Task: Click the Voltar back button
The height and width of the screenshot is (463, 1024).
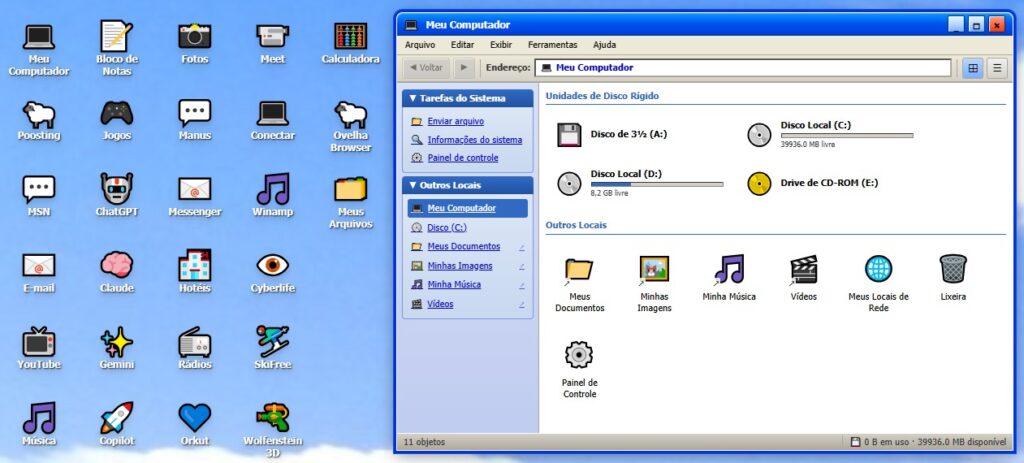Action: [426, 68]
